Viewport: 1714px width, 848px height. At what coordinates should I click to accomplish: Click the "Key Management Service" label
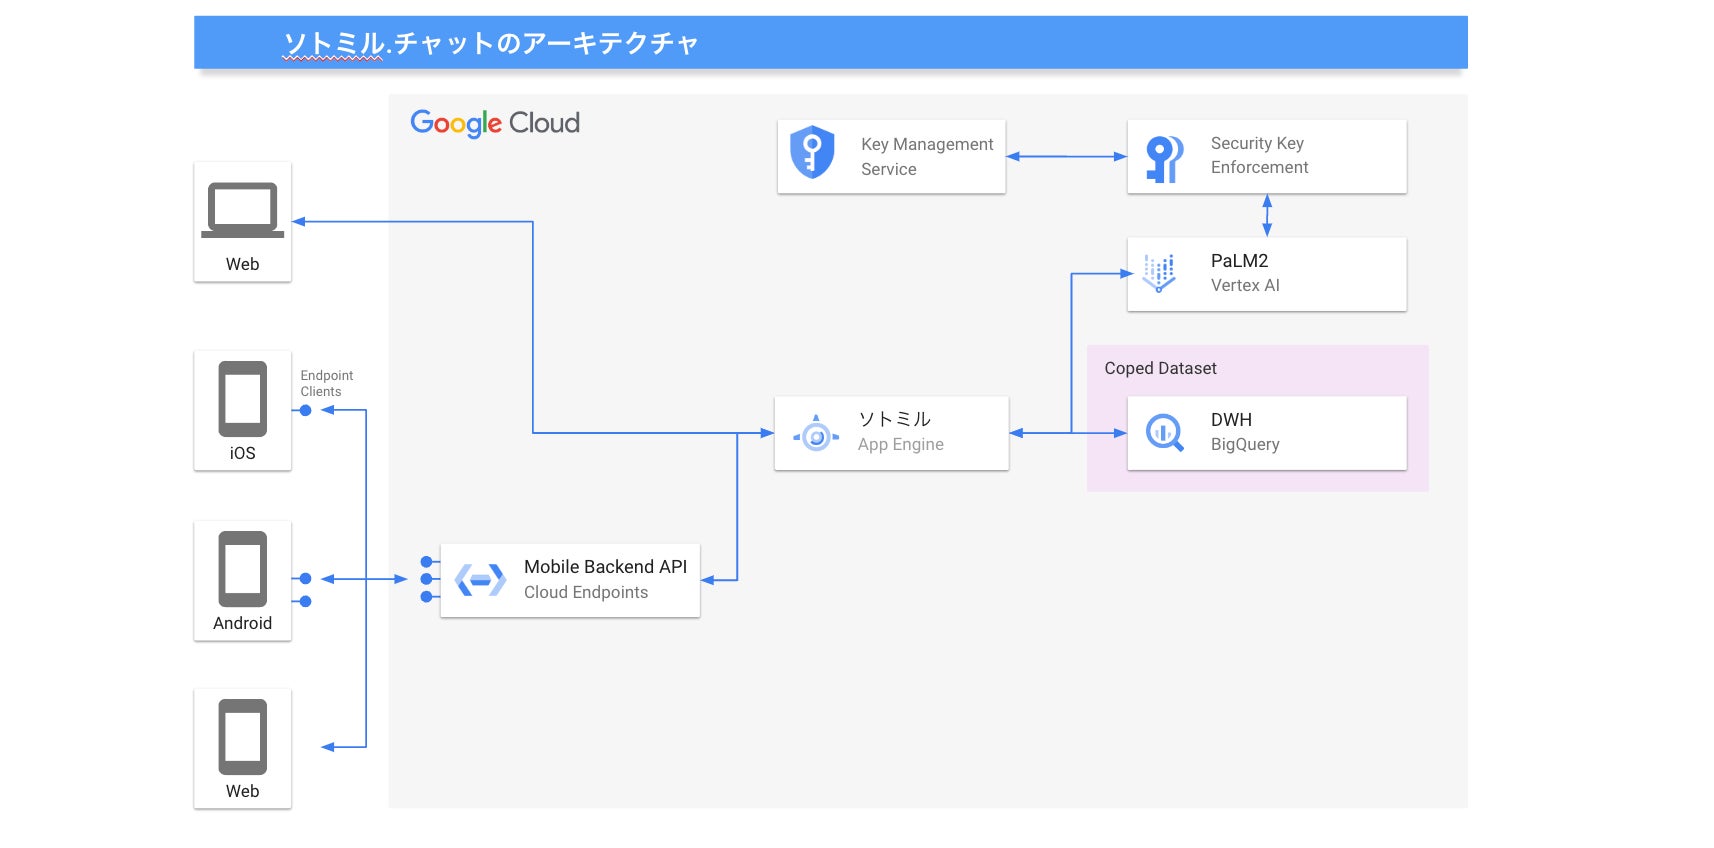[x=927, y=157]
